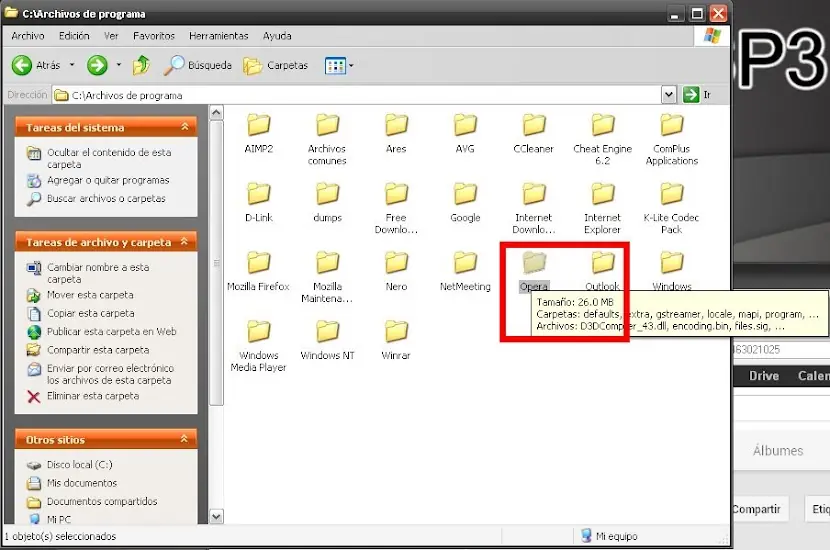The image size is (830, 550).
Task: Click Copiar esta carpeta
Action: tap(91, 313)
